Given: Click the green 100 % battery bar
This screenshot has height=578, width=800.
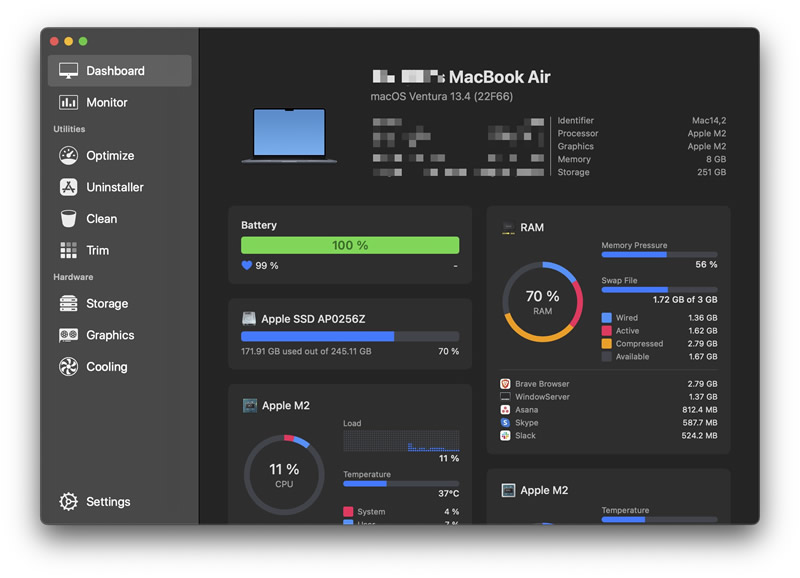Looking at the screenshot, I should (350, 245).
